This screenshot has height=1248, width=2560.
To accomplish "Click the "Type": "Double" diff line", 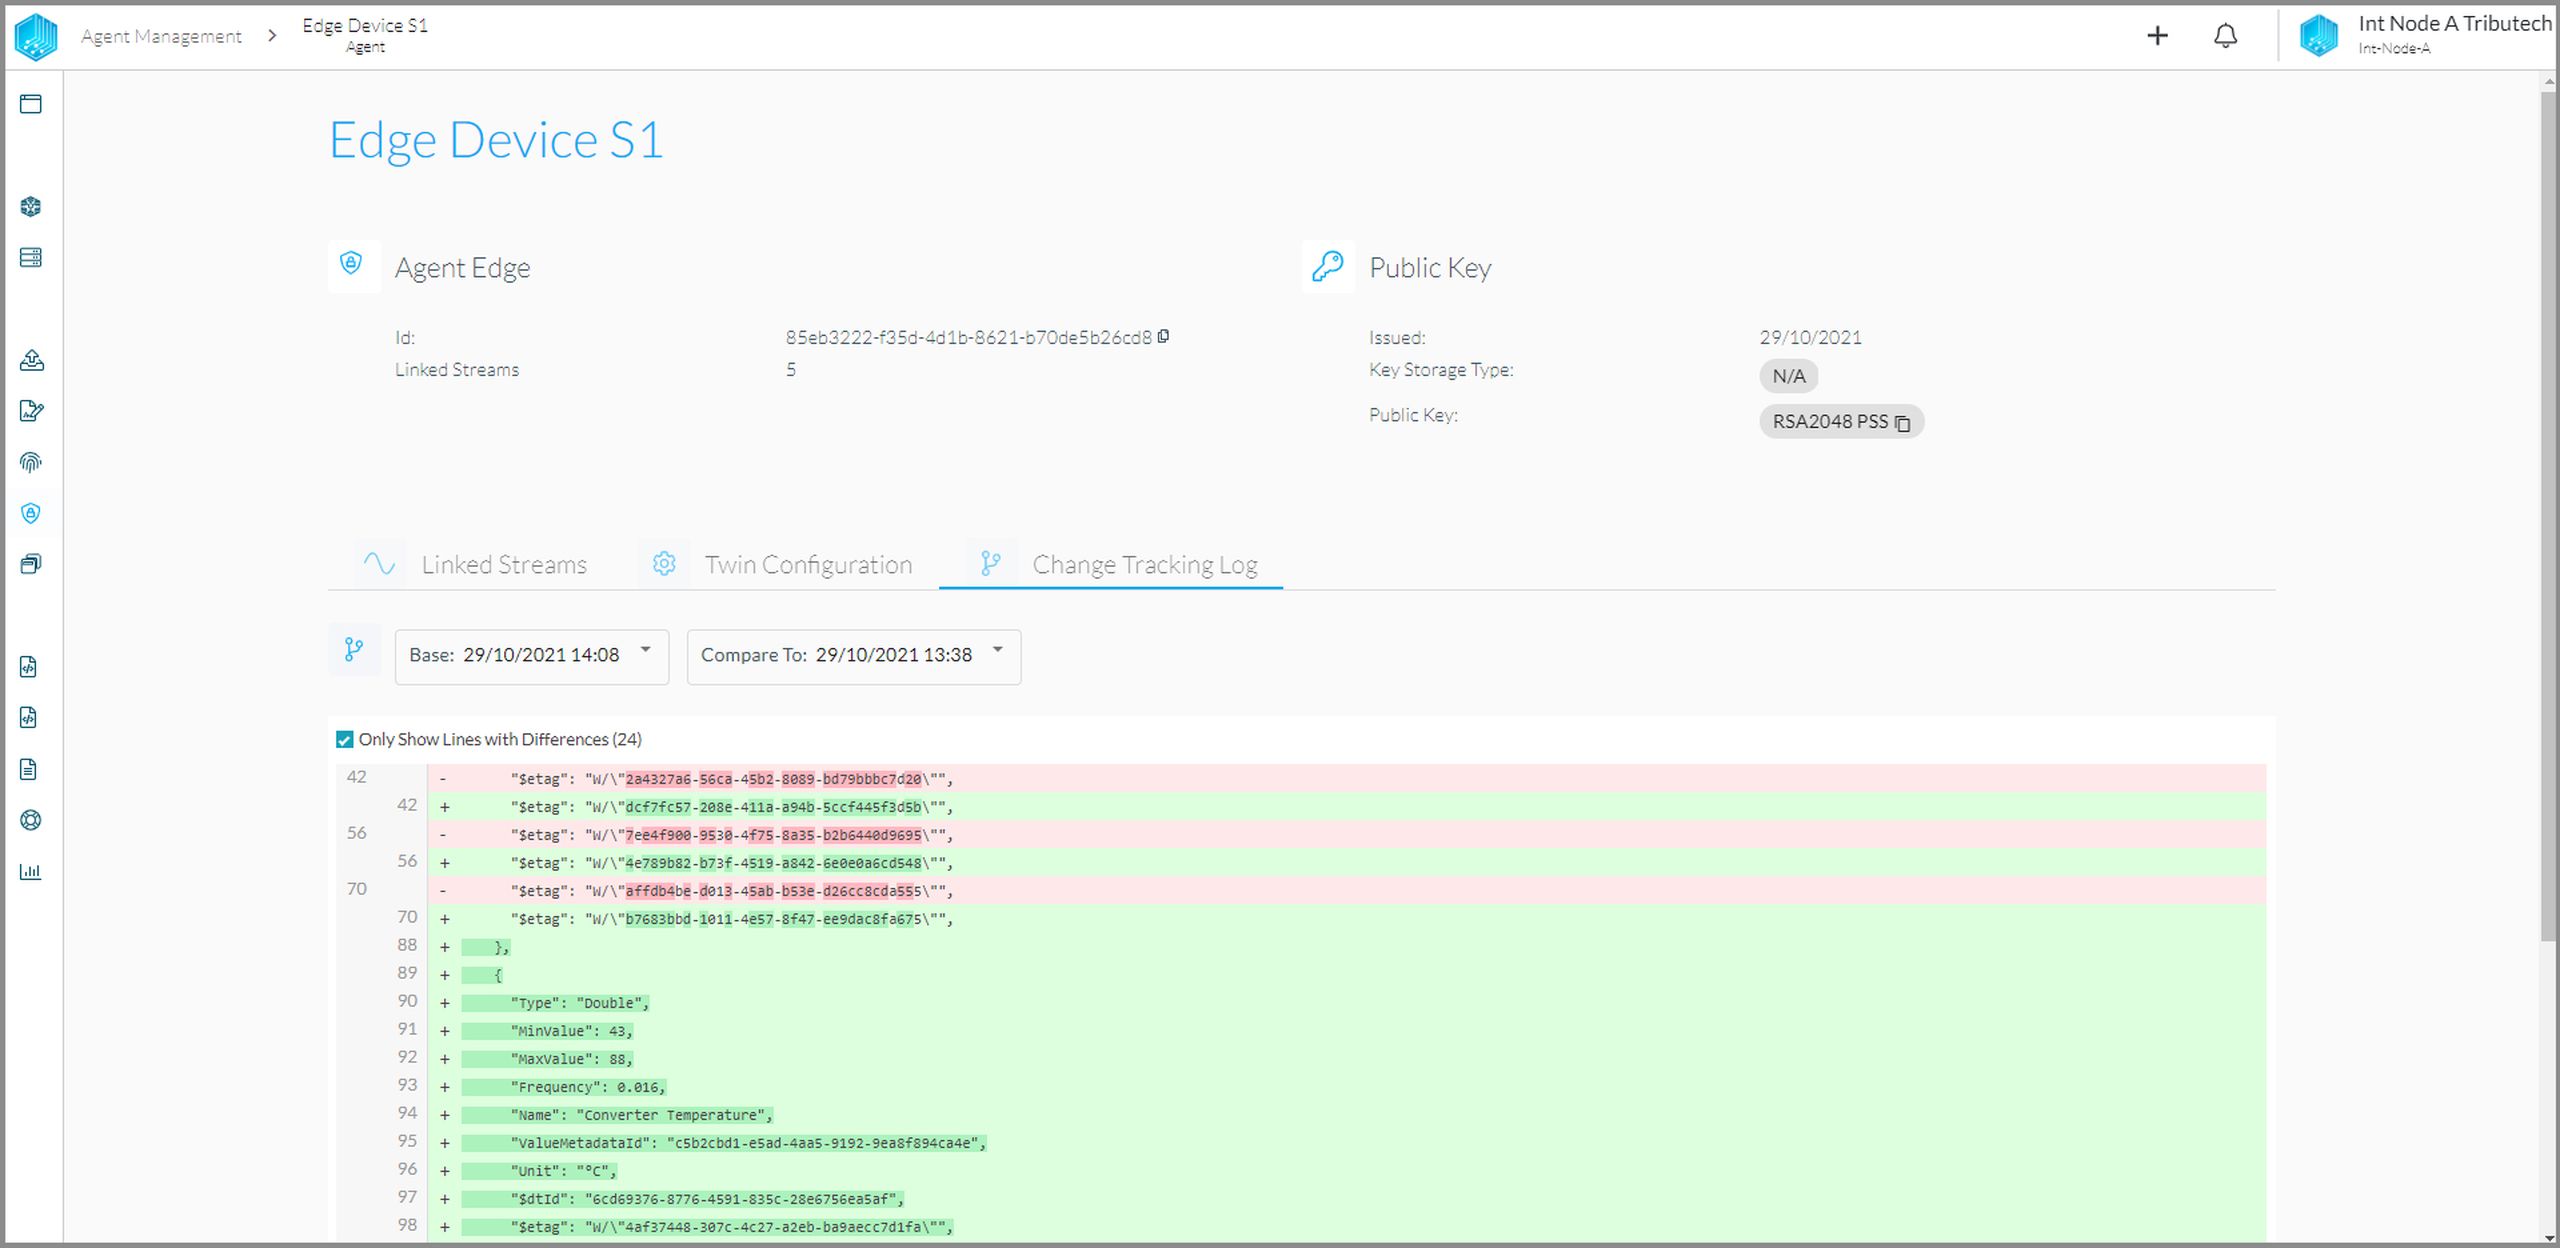I will coord(1300,1003).
